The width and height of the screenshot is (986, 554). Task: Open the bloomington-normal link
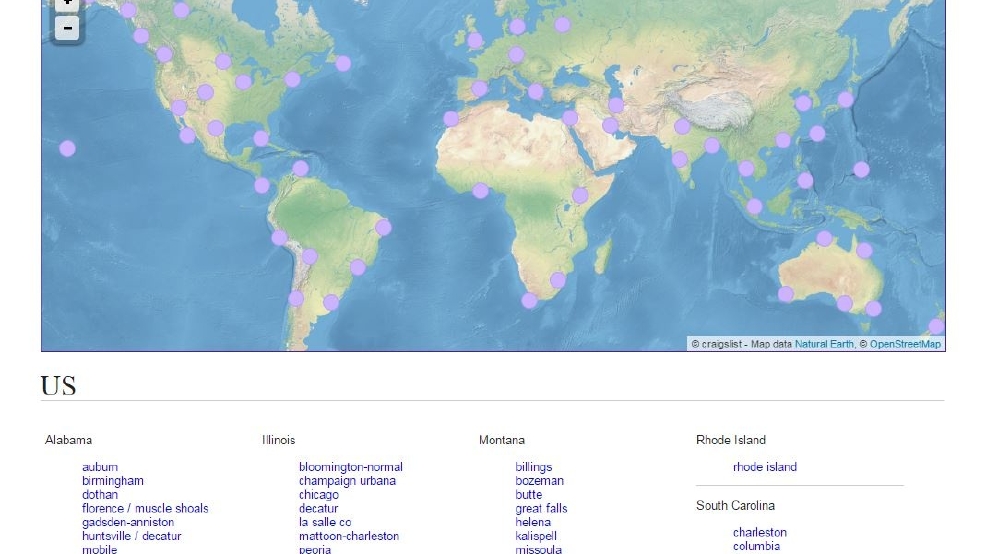[351, 467]
